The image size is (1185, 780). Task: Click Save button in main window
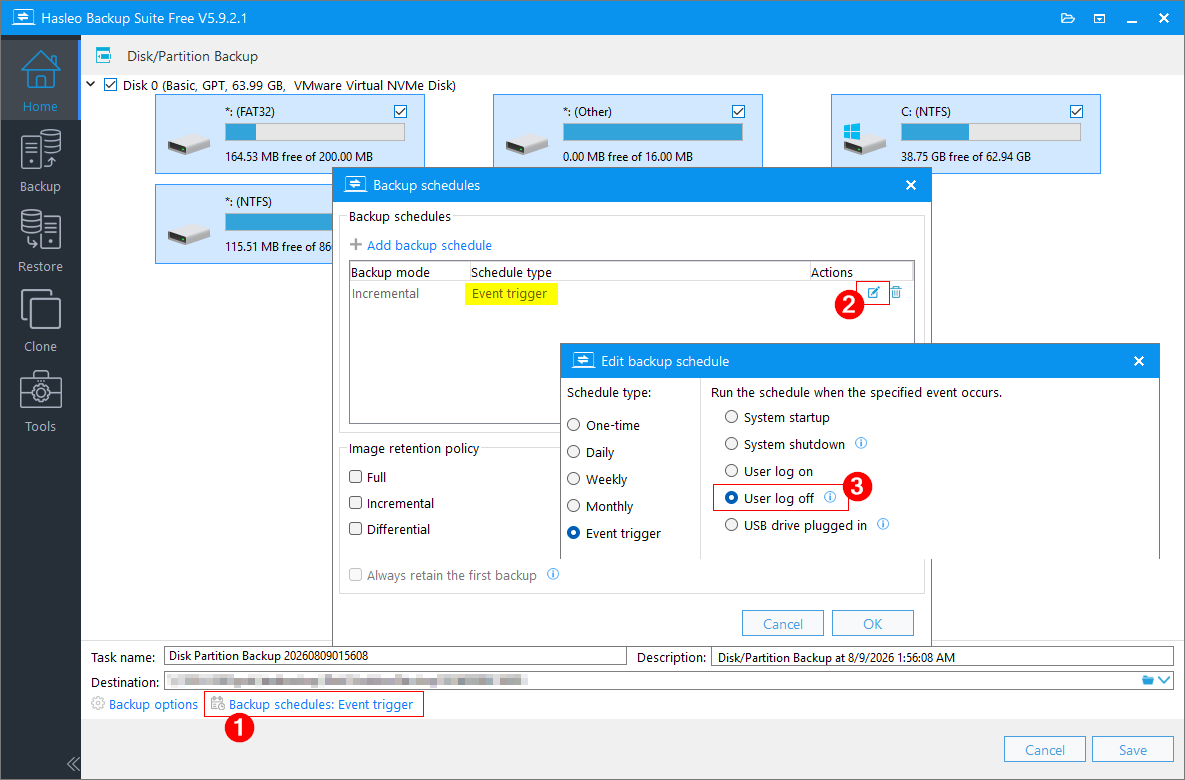[x=1133, y=750]
